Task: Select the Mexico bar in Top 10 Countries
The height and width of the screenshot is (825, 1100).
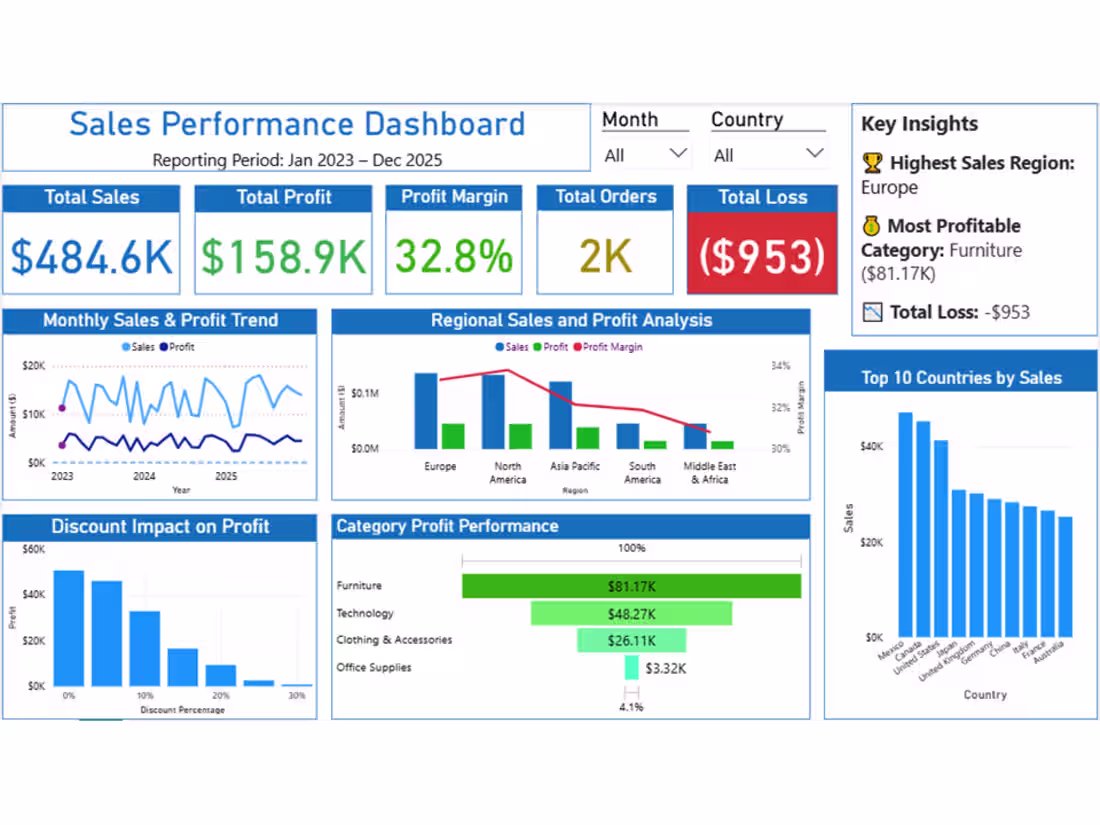Action: tap(906, 525)
